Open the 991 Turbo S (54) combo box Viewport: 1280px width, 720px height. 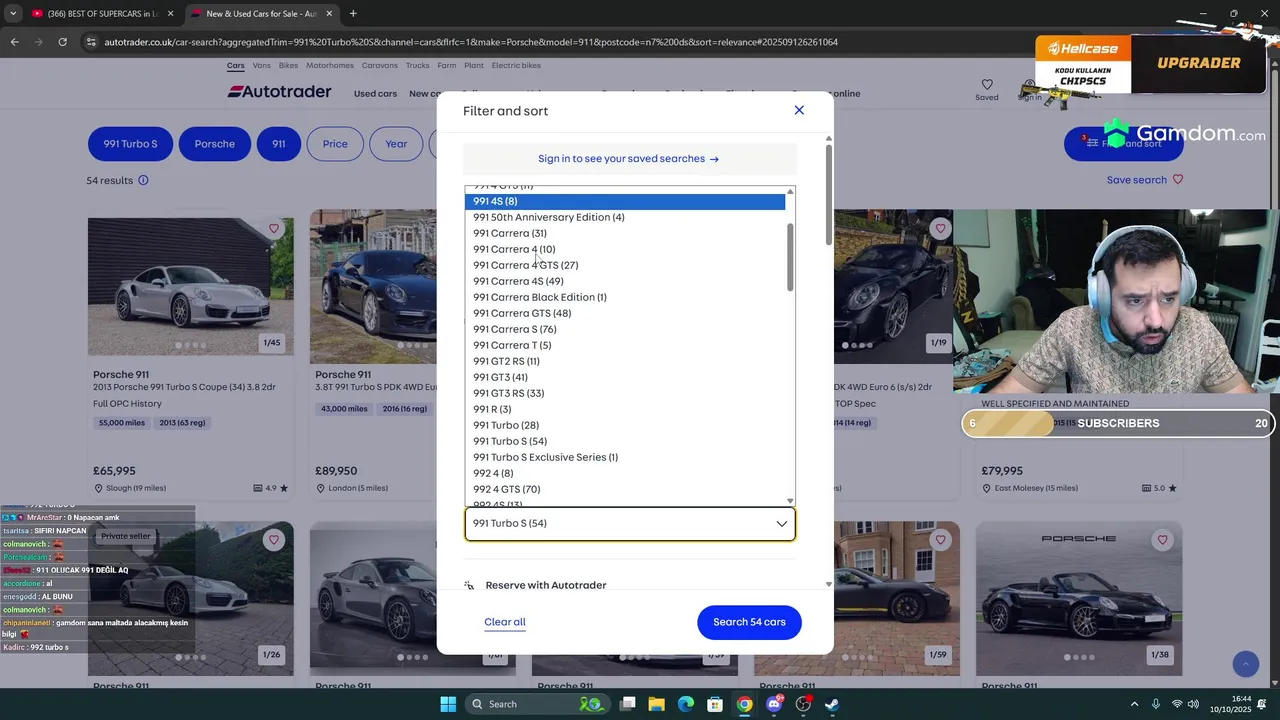pyautogui.click(x=630, y=523)
